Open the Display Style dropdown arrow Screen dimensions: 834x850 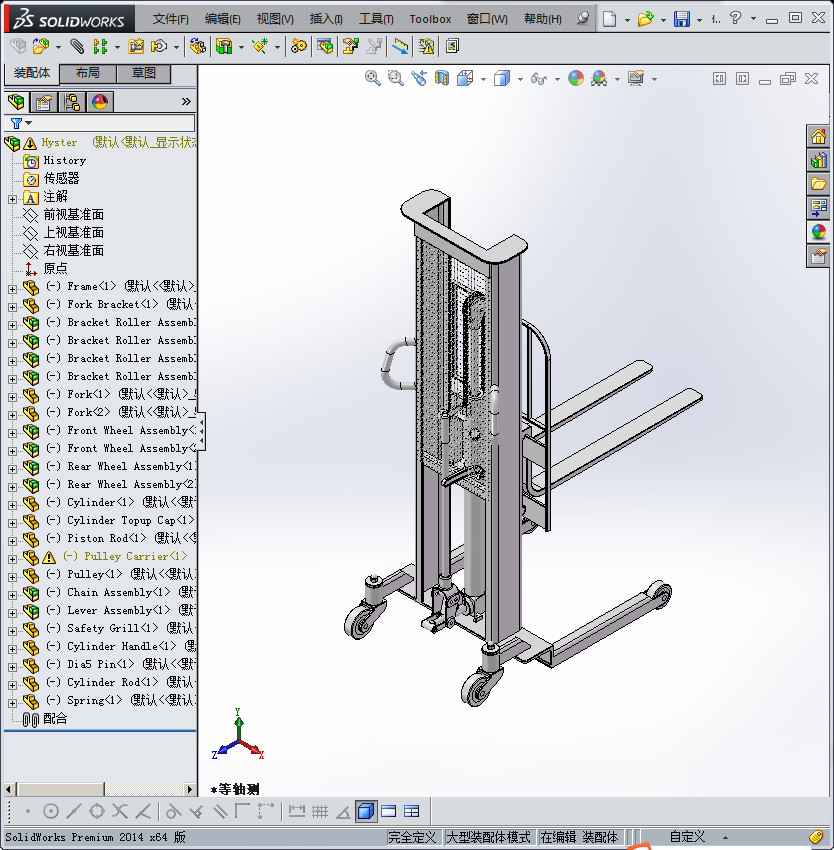520,80
